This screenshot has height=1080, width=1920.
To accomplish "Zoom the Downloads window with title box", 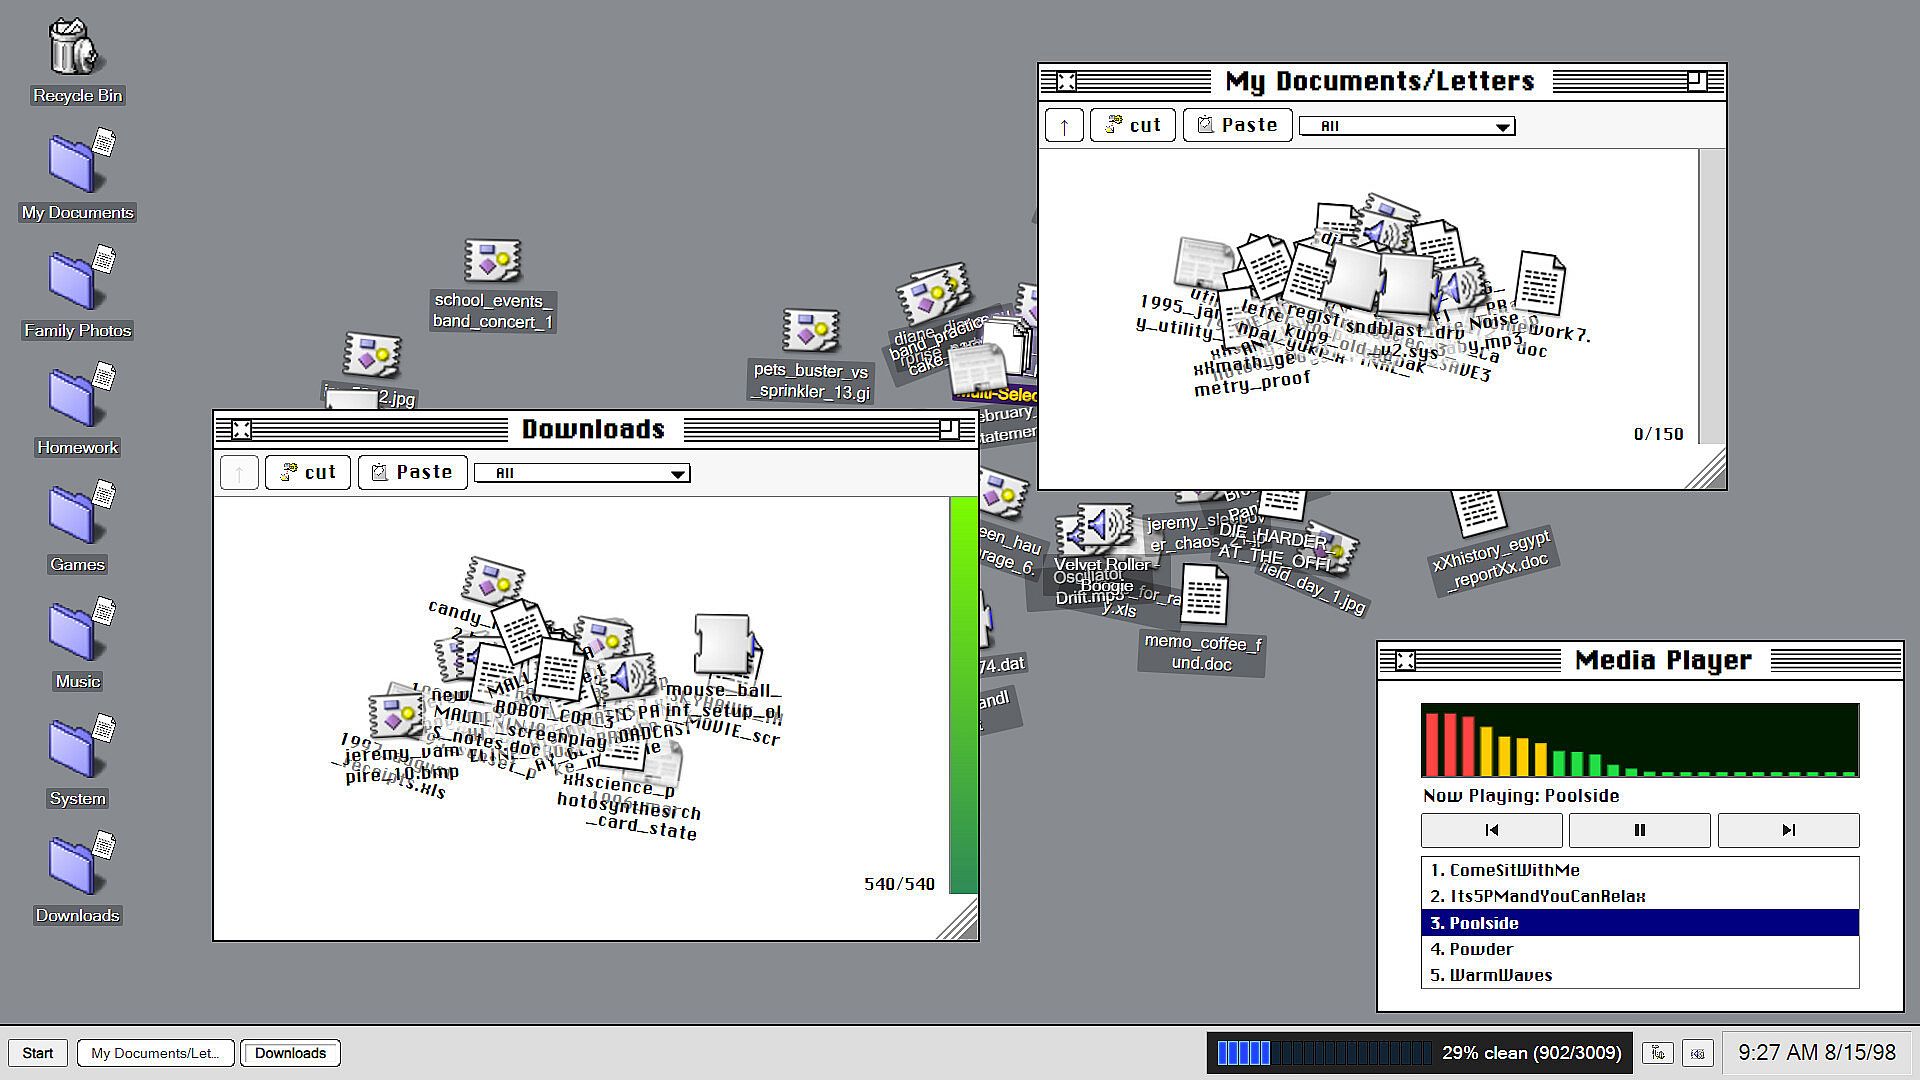I will pos(949,429).
